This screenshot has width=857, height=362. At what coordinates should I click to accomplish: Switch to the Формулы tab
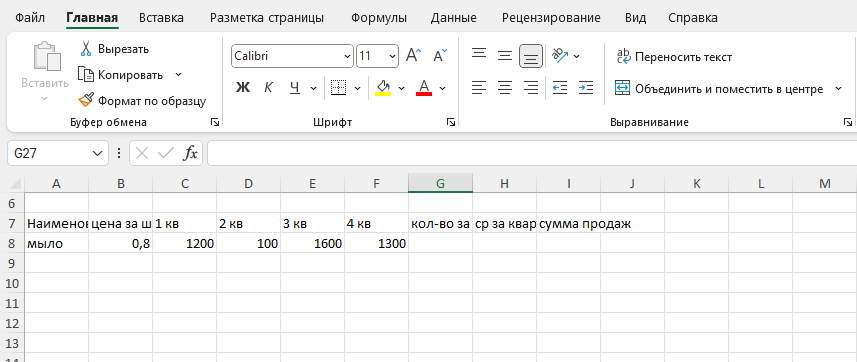pos(379,18)
